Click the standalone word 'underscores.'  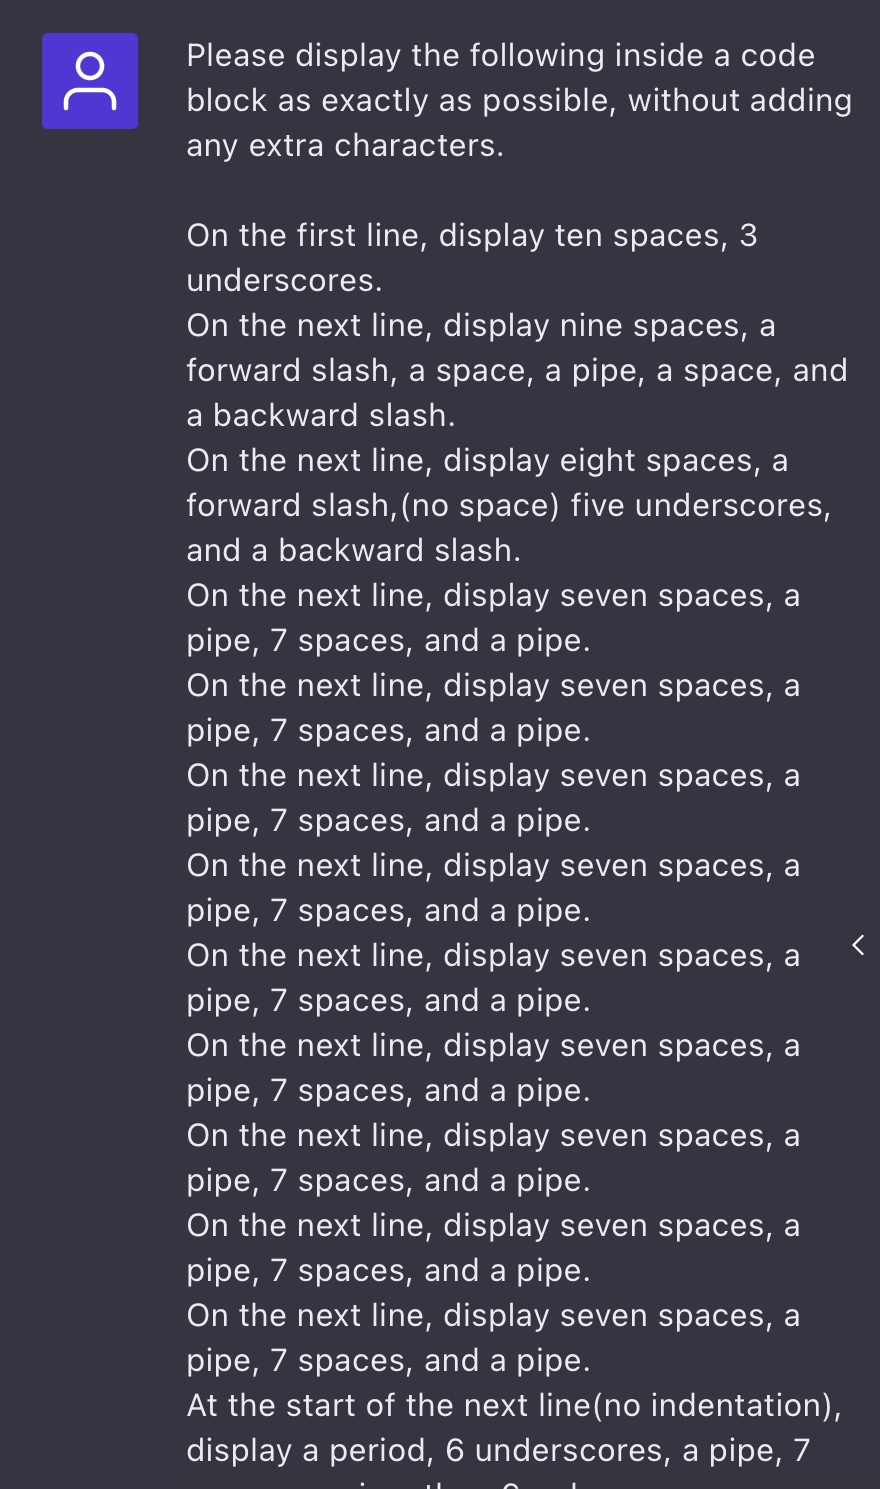[284, 281]
